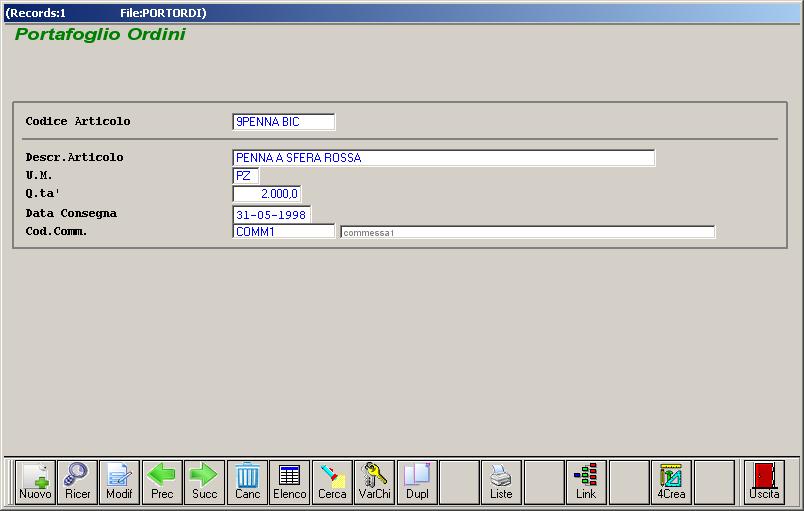Click the Descr.Articolo field PENNA A SFERA ROSSA
Image resolution: width=804 pixels, height=511 pixels.
point(443,158)
